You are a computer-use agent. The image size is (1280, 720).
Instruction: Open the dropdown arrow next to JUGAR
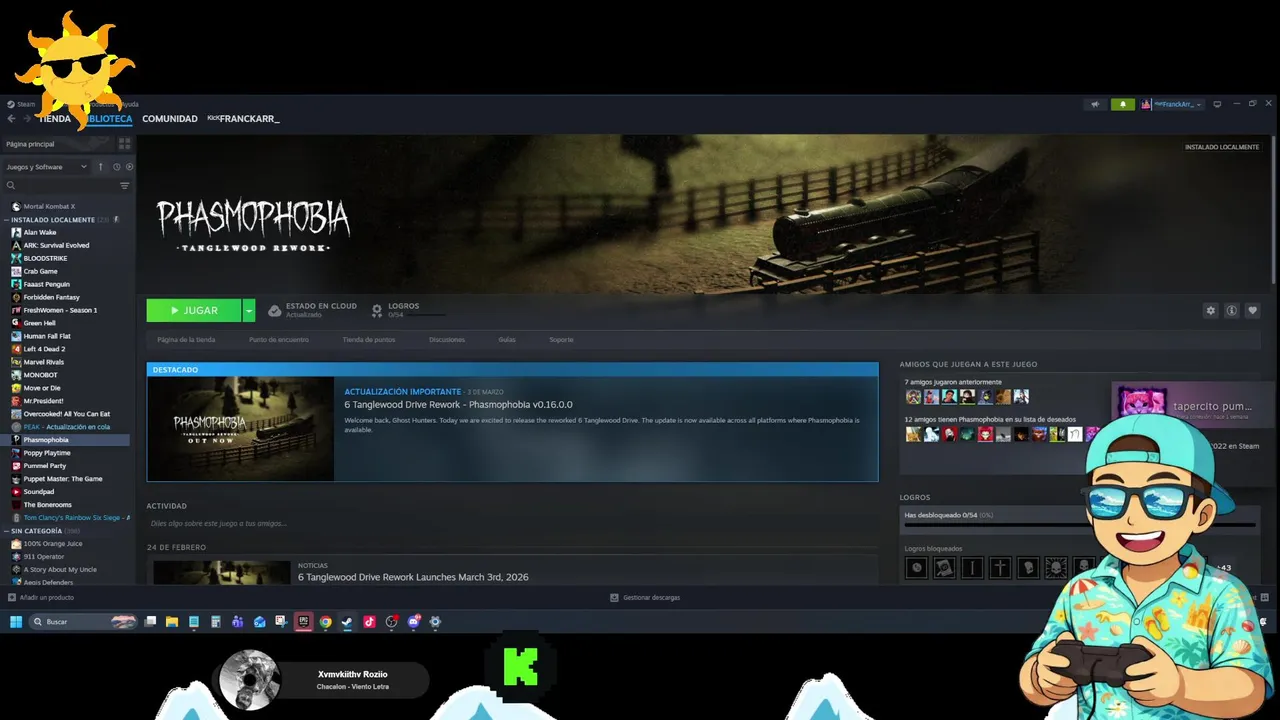pyautogui.click(x=249, y=310)
